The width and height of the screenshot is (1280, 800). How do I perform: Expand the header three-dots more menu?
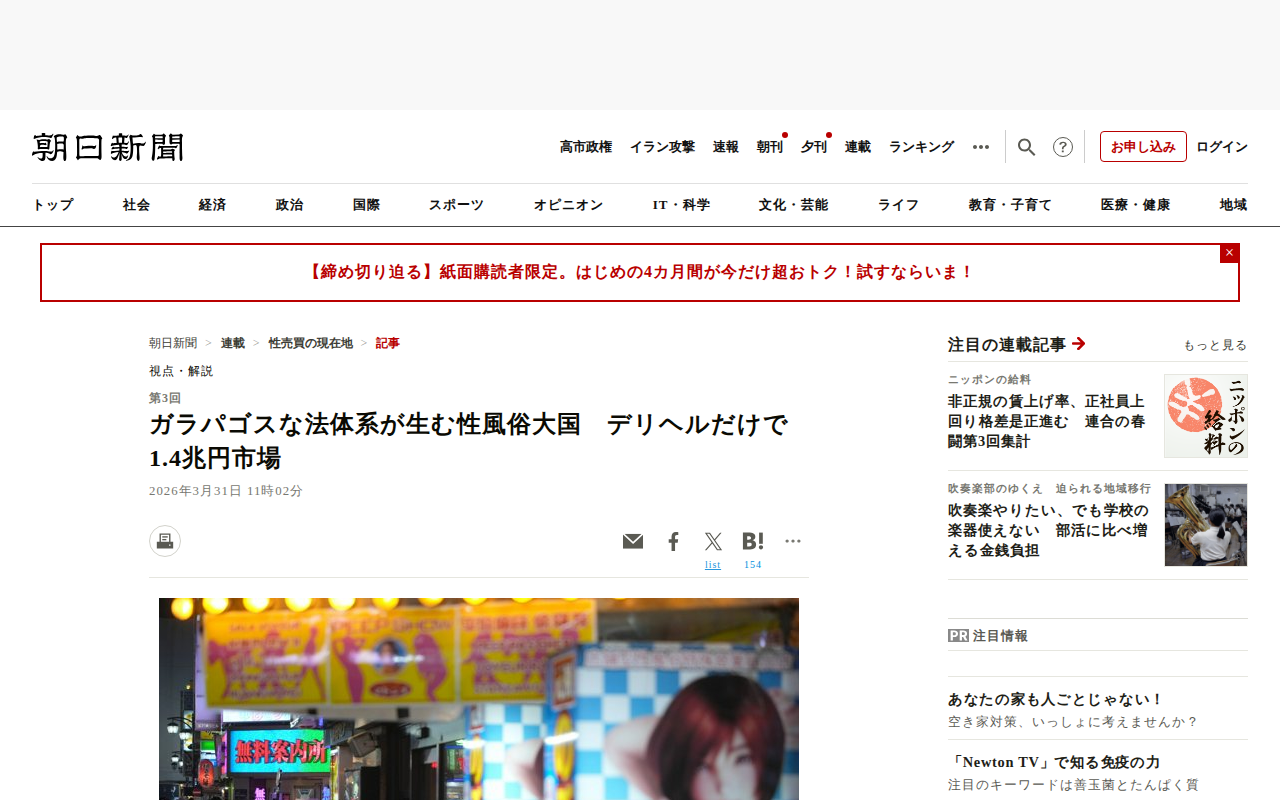tap(981, 147)
